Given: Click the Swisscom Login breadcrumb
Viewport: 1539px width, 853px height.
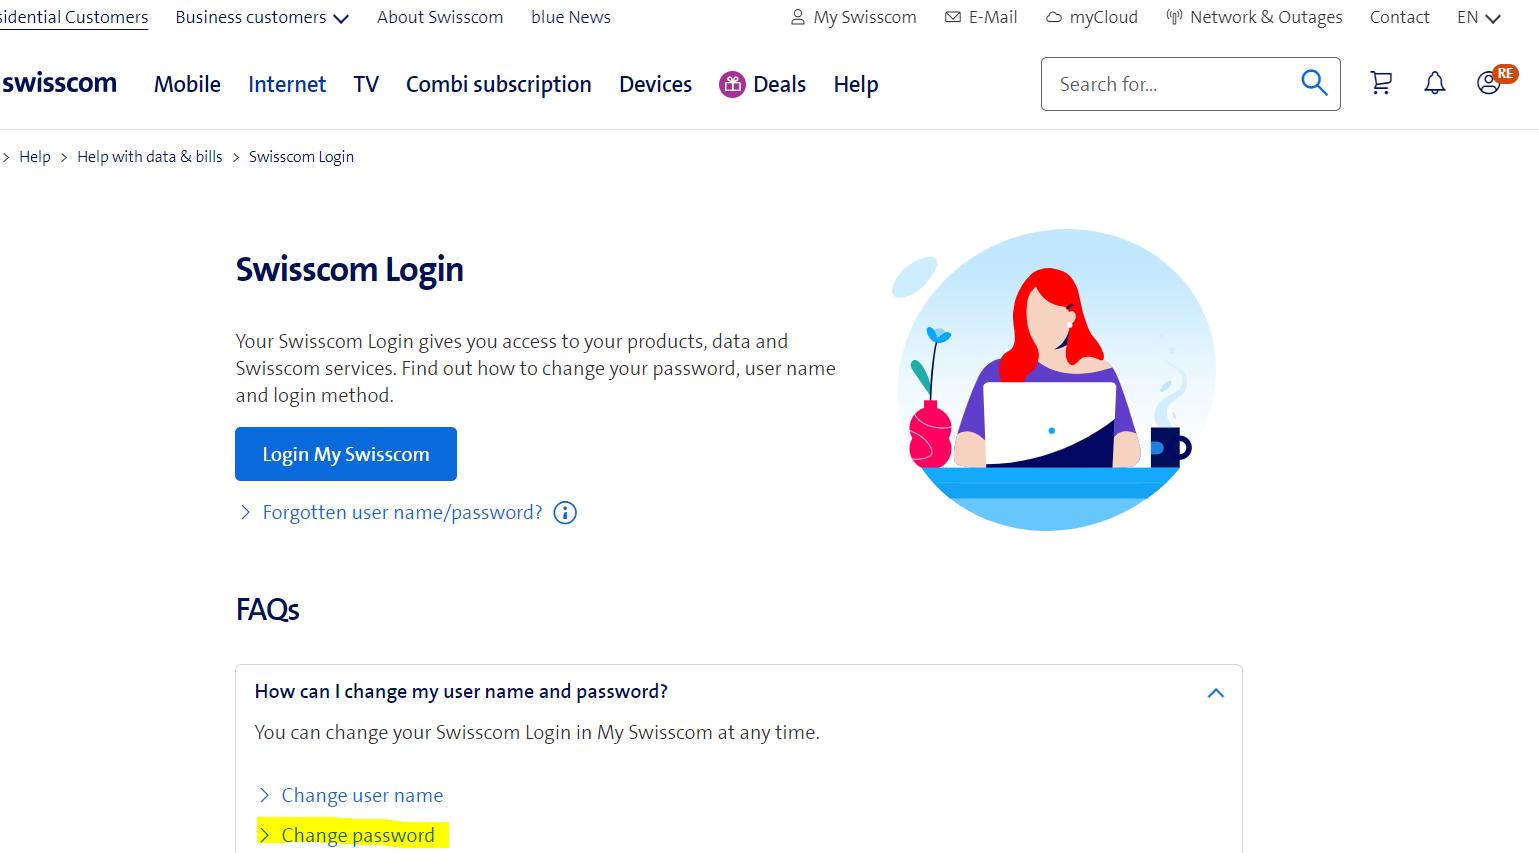Looking at the screenshot, I should pos(301,157).
